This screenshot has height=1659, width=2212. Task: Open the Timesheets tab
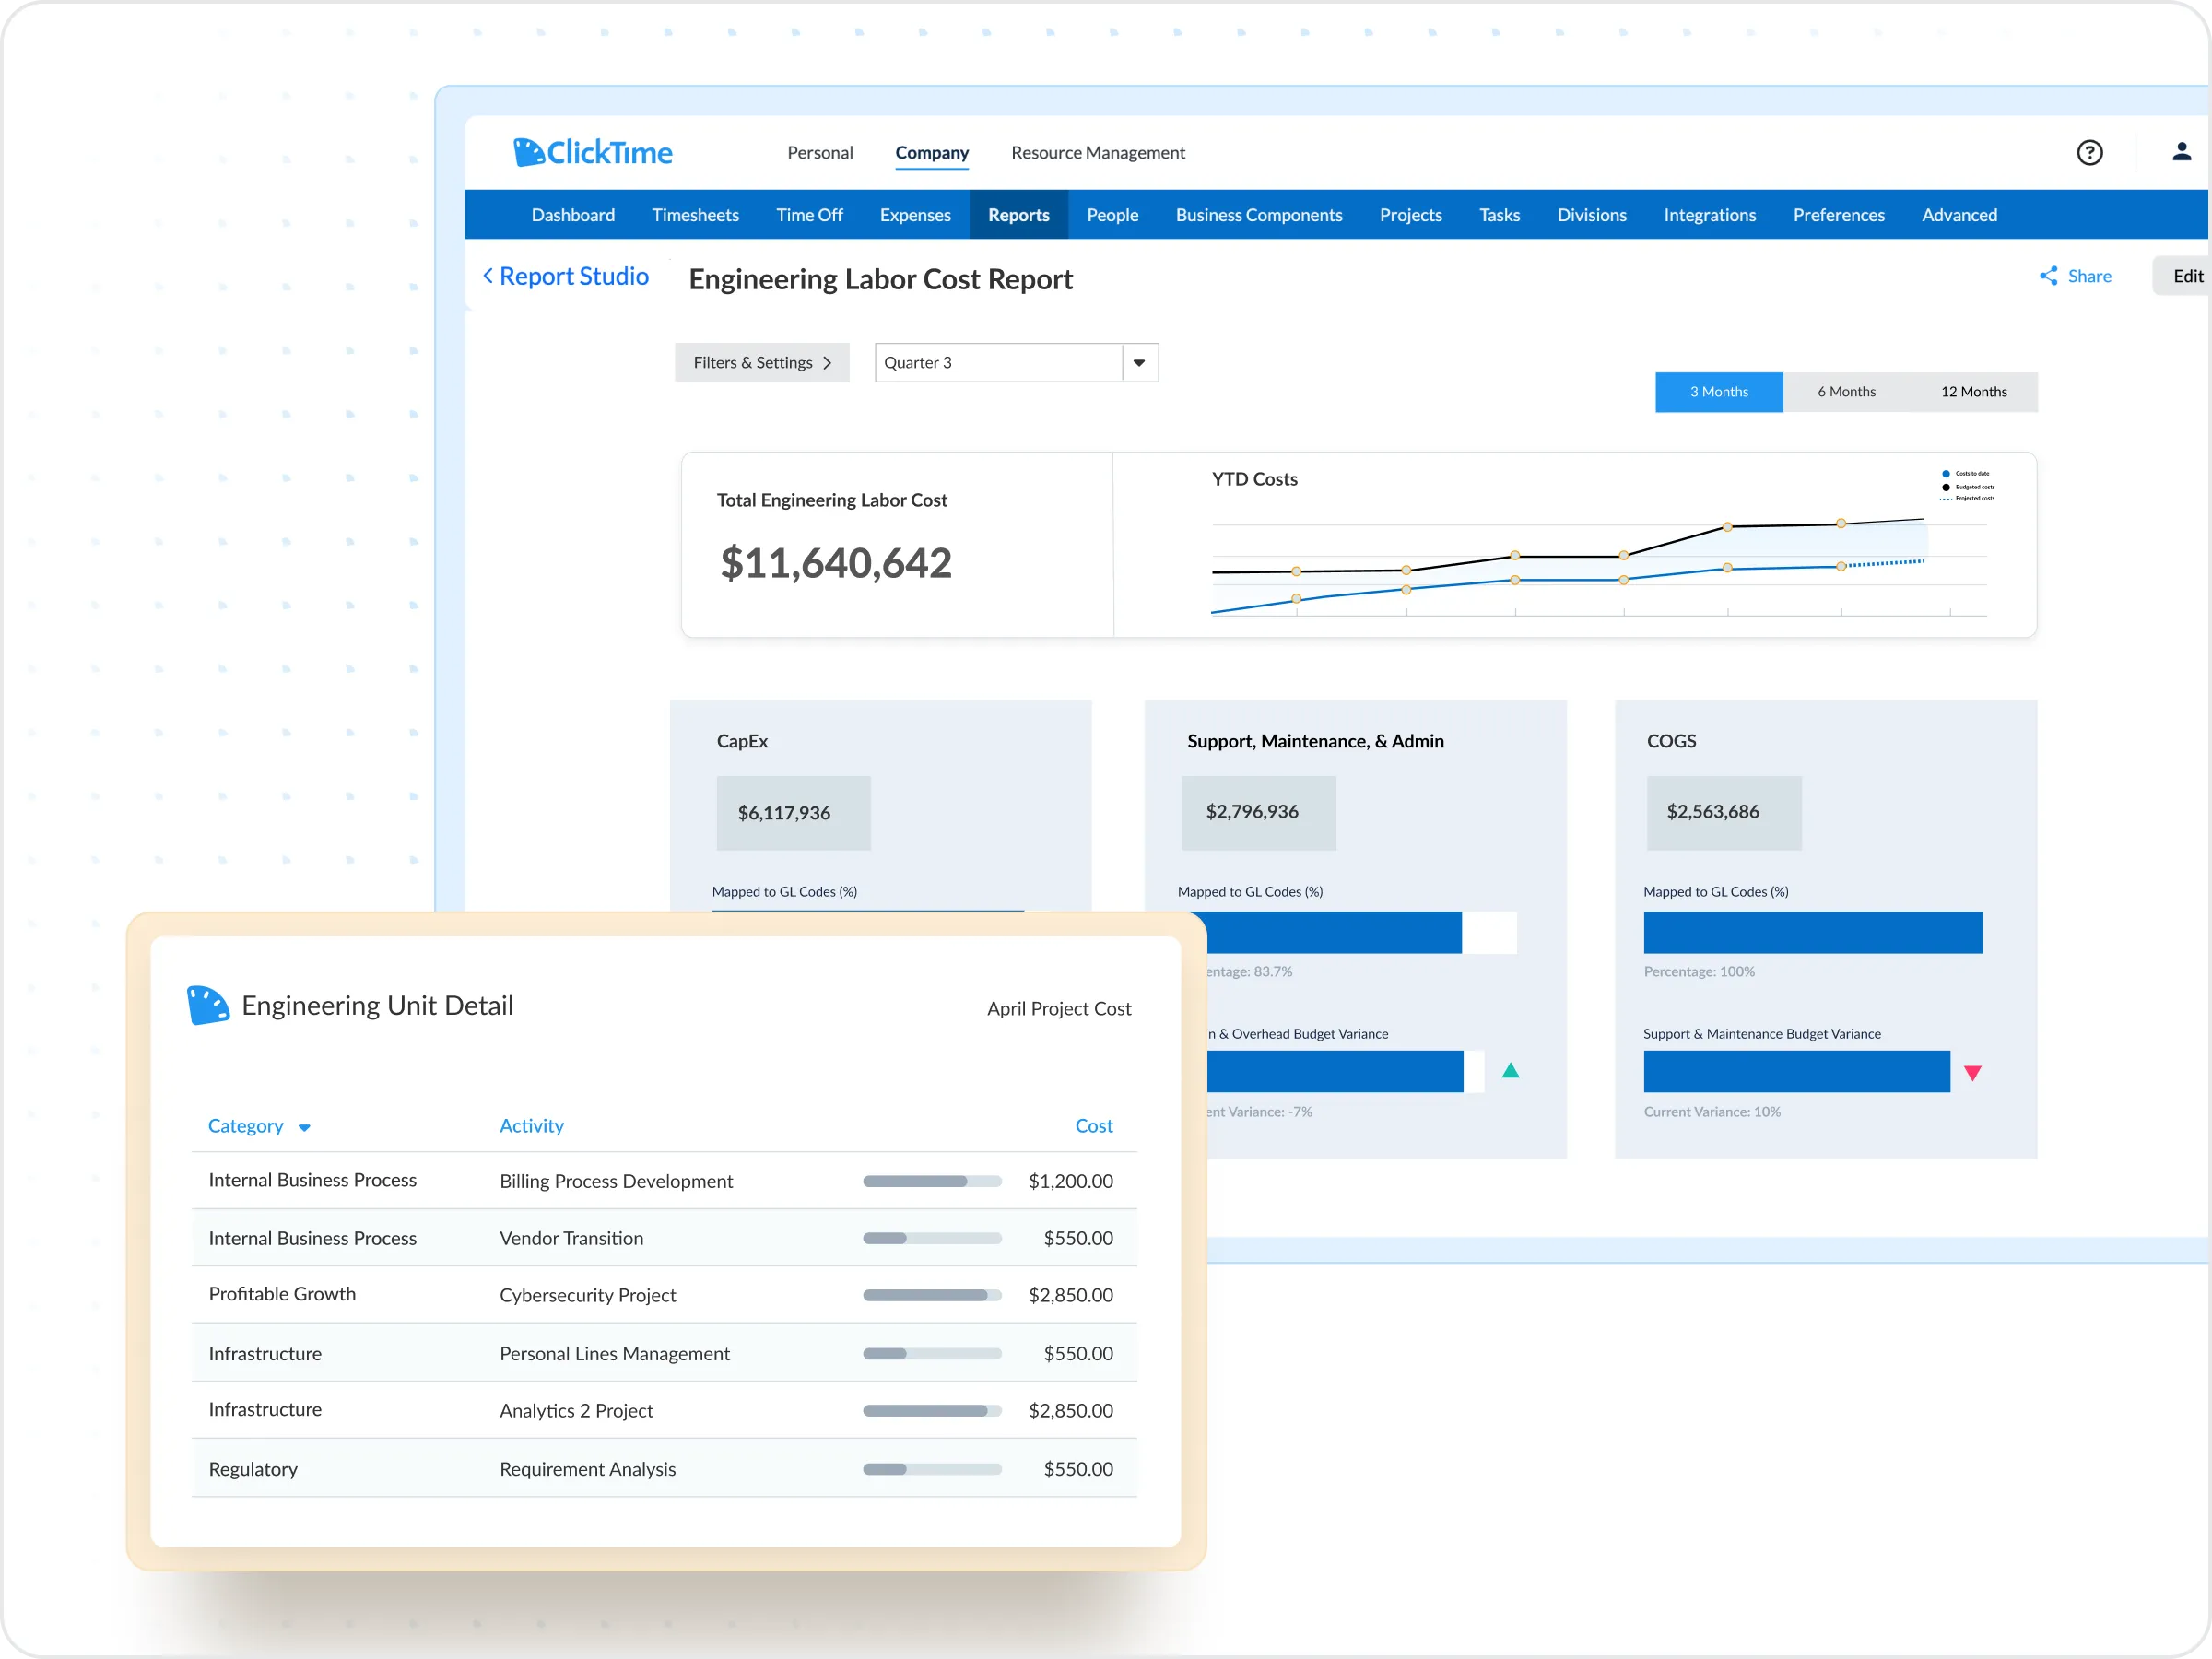[695, 215]
